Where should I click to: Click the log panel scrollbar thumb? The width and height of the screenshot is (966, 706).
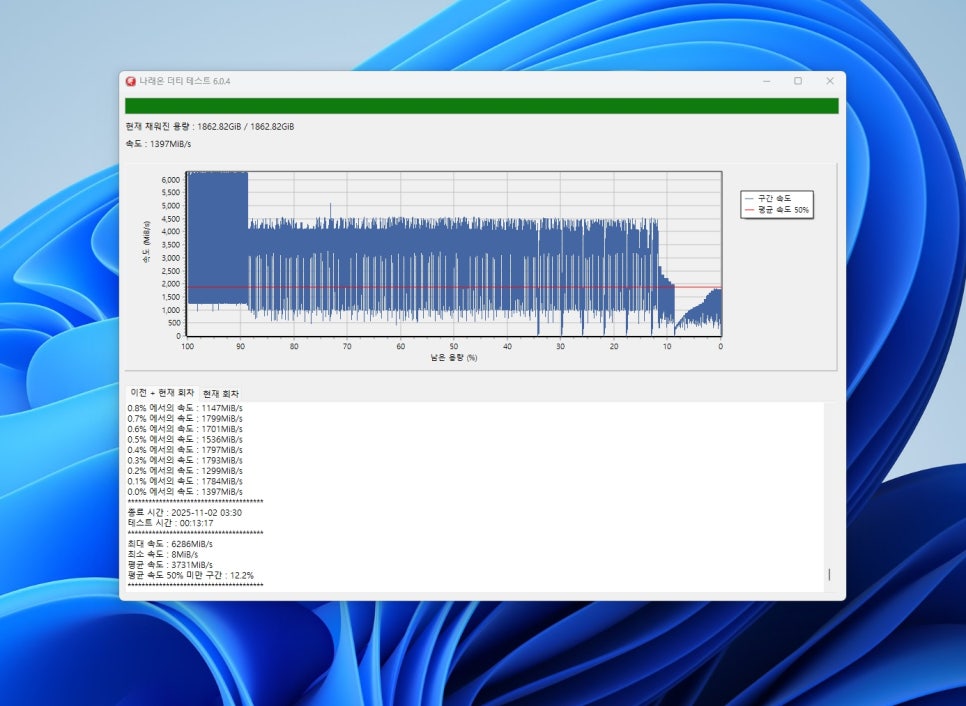pos(829,575)
